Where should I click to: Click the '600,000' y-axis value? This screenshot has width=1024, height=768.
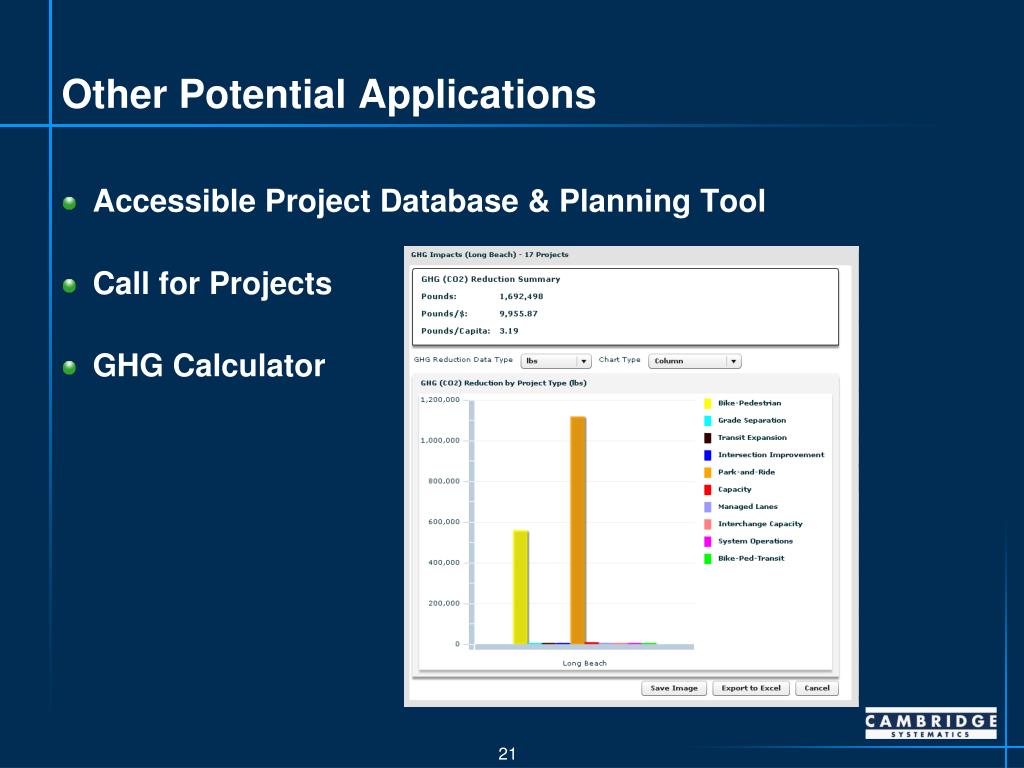(444, 522)
